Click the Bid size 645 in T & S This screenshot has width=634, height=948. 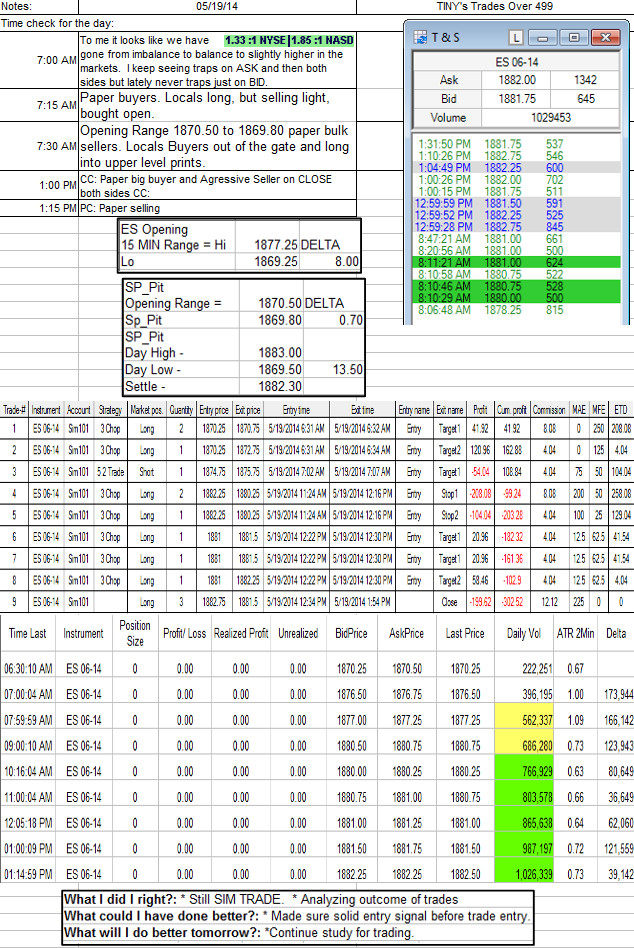click(x=586, y=99)
